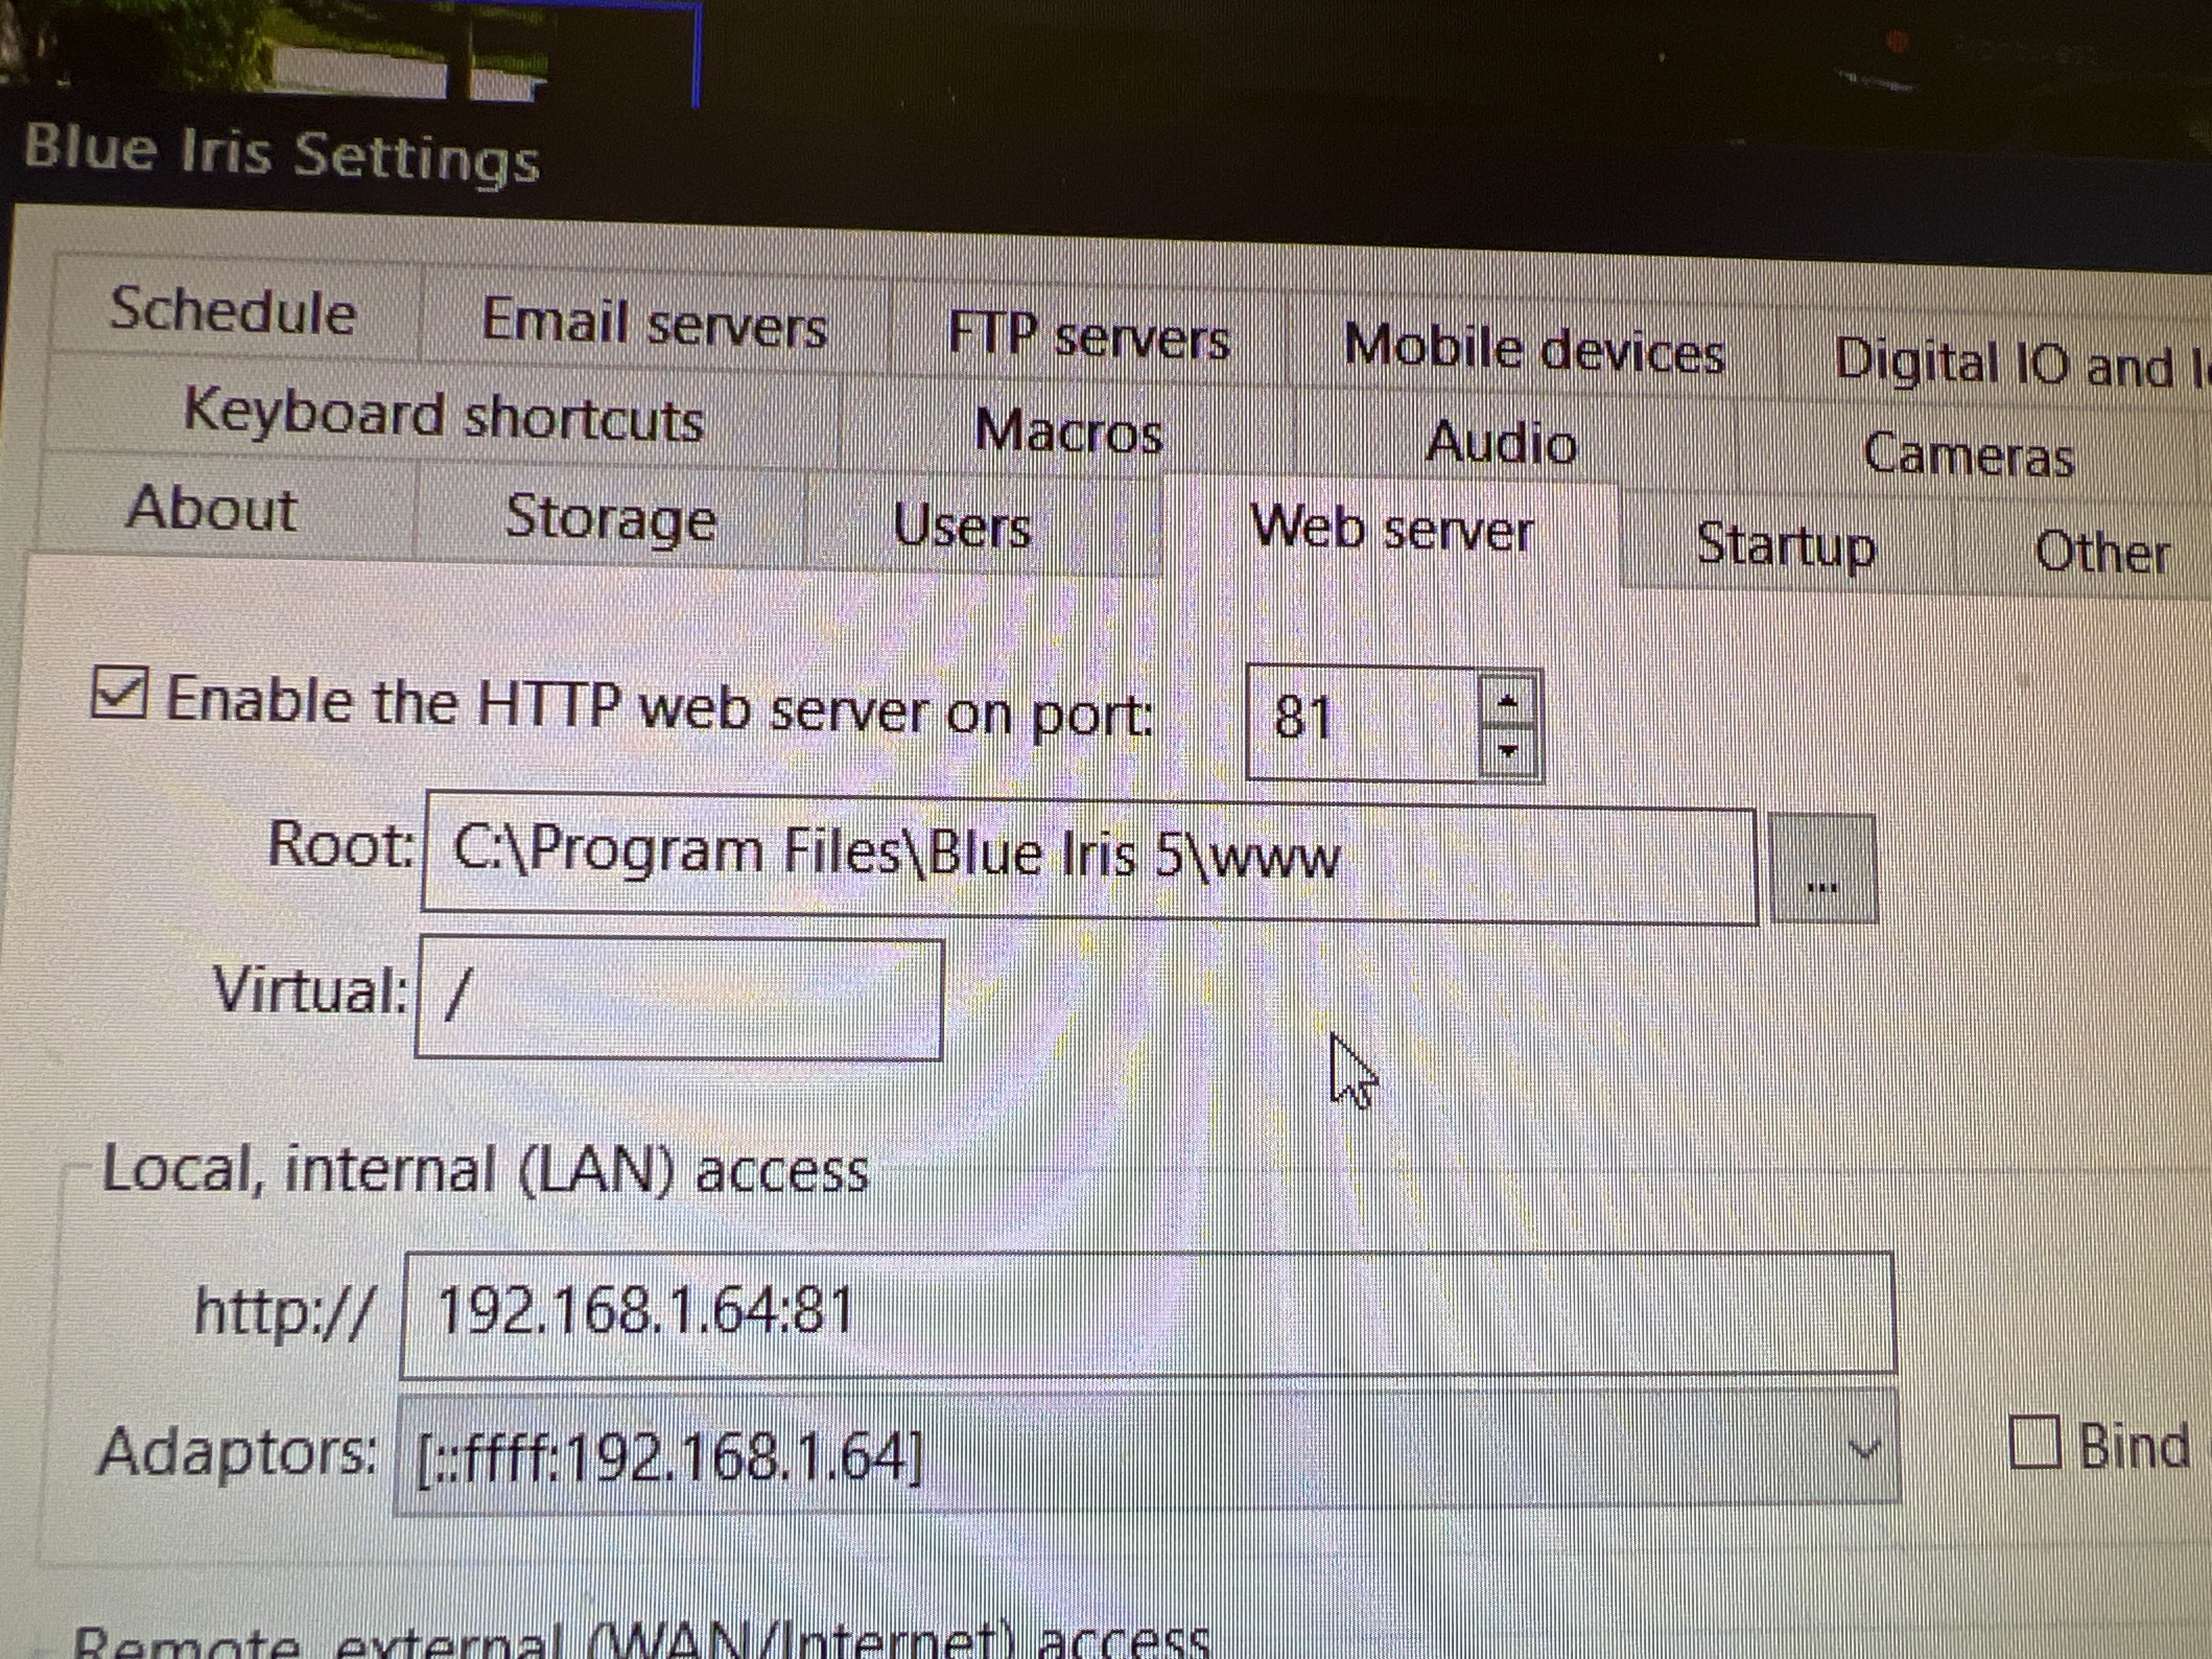Image resolution: width=2212 pixels, height=1659 pixels.
Task: Decrease HTTP port with spinner down arrow
Action: coord(1508,752)
